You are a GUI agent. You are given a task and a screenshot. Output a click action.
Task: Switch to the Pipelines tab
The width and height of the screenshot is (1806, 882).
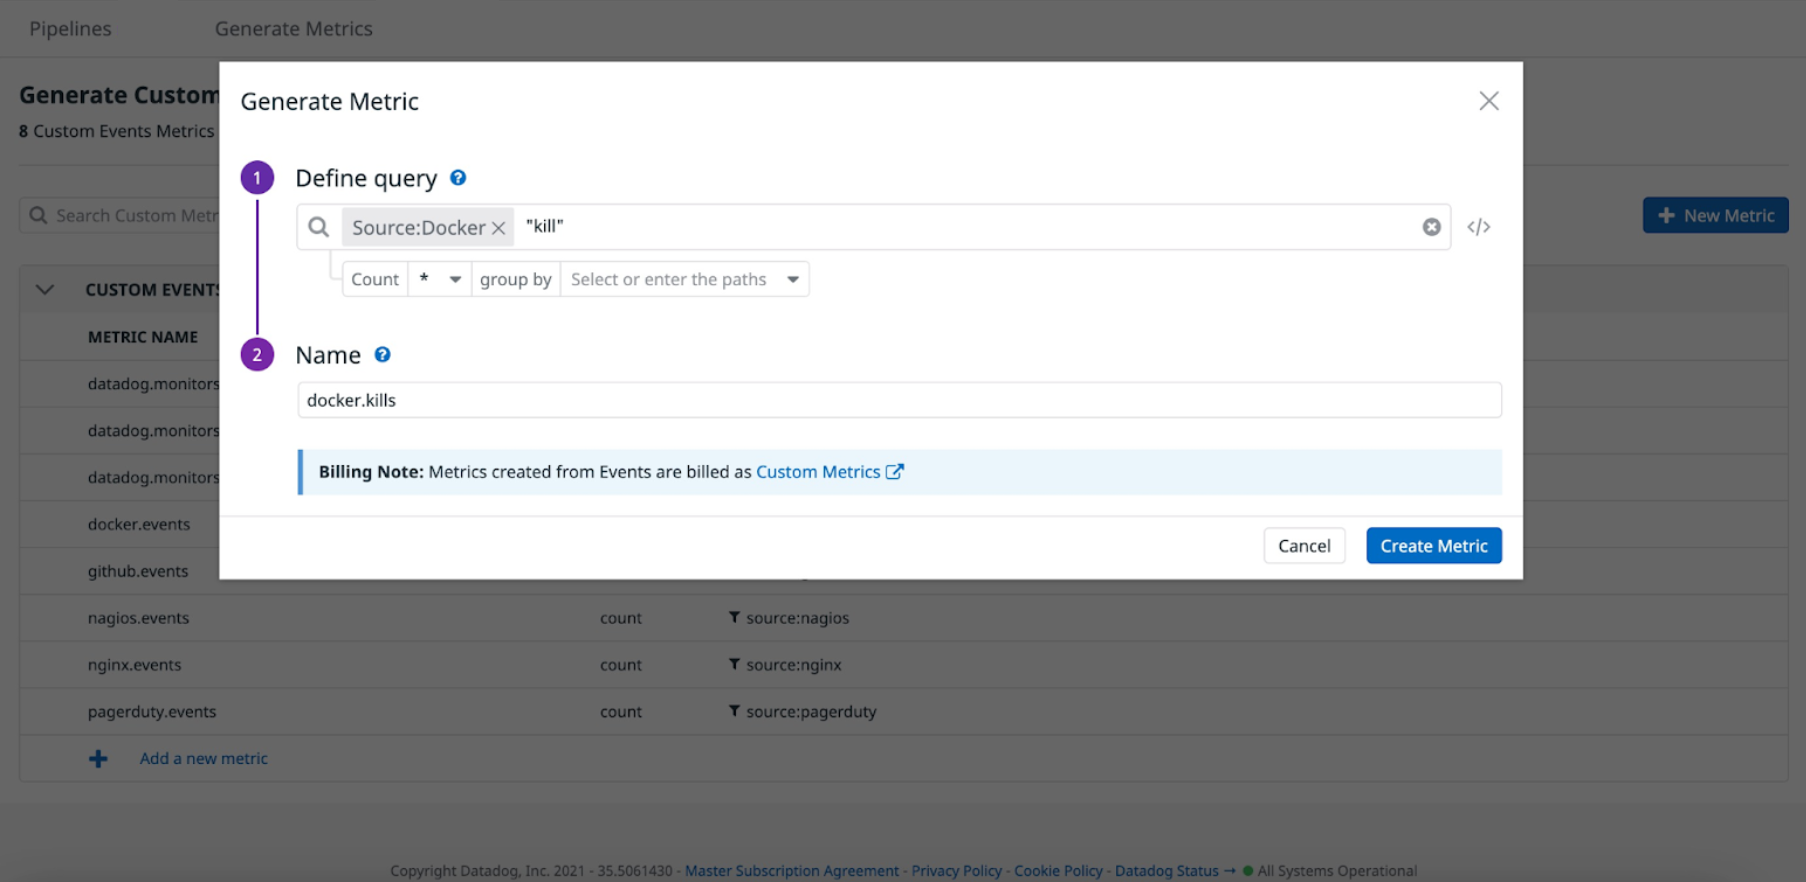click(x=70, y=29)
